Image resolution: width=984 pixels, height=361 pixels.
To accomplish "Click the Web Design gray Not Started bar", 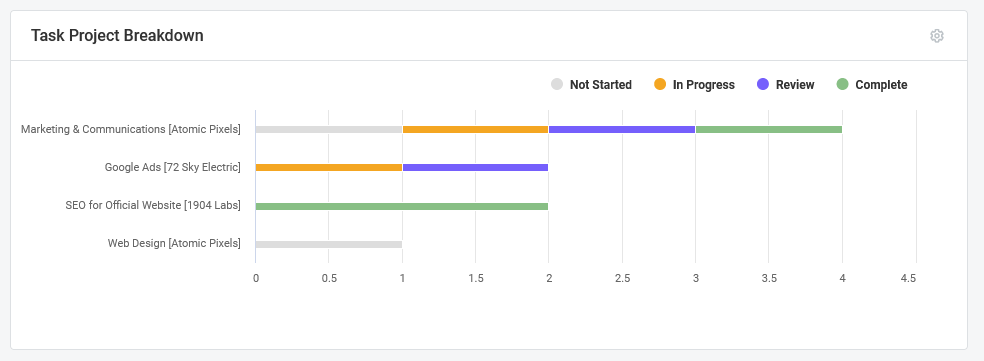I will [x=329, y=245].
